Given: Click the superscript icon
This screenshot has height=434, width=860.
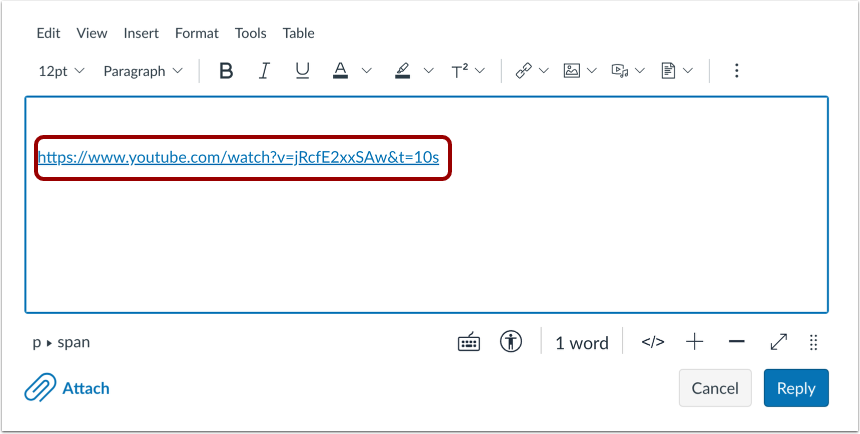Looking at the screenshot, I should click(460, 71).
